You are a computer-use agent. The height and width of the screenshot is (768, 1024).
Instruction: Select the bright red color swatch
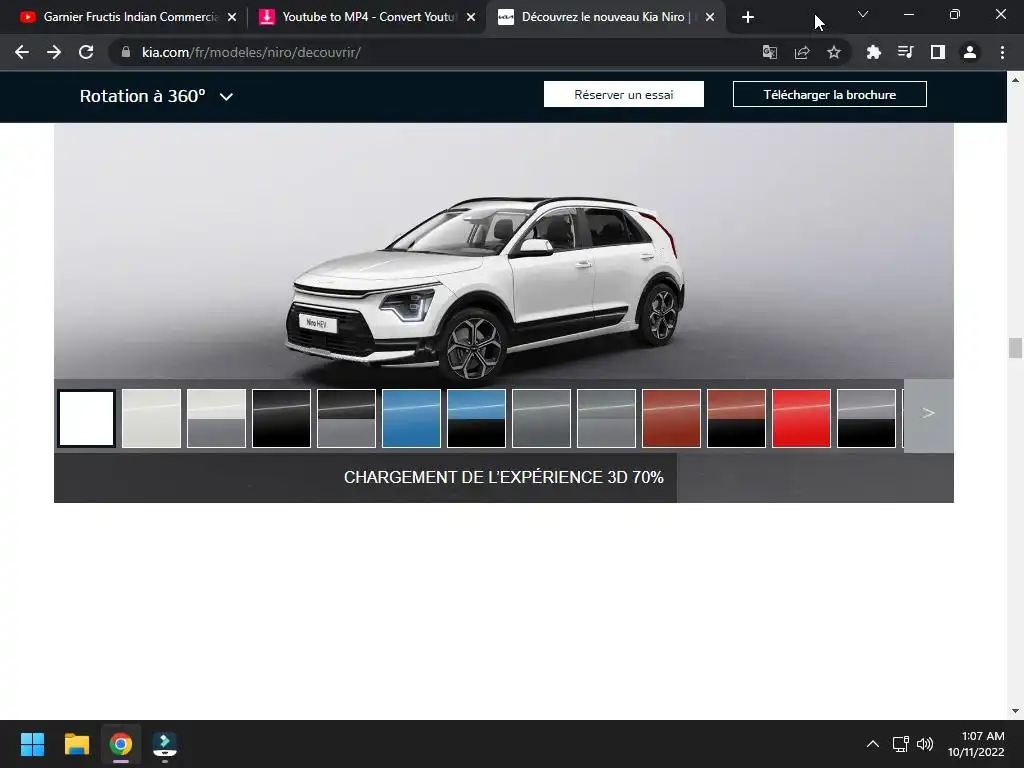click(x=801, y=419)
